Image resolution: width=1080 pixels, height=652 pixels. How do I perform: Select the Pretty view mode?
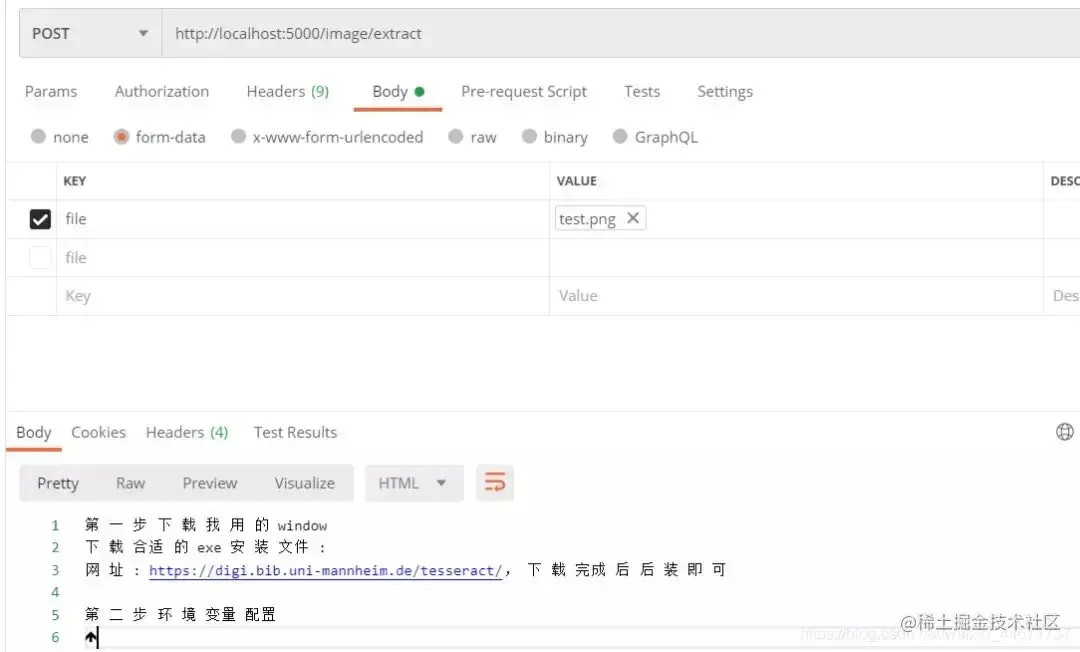click(58, 483)
